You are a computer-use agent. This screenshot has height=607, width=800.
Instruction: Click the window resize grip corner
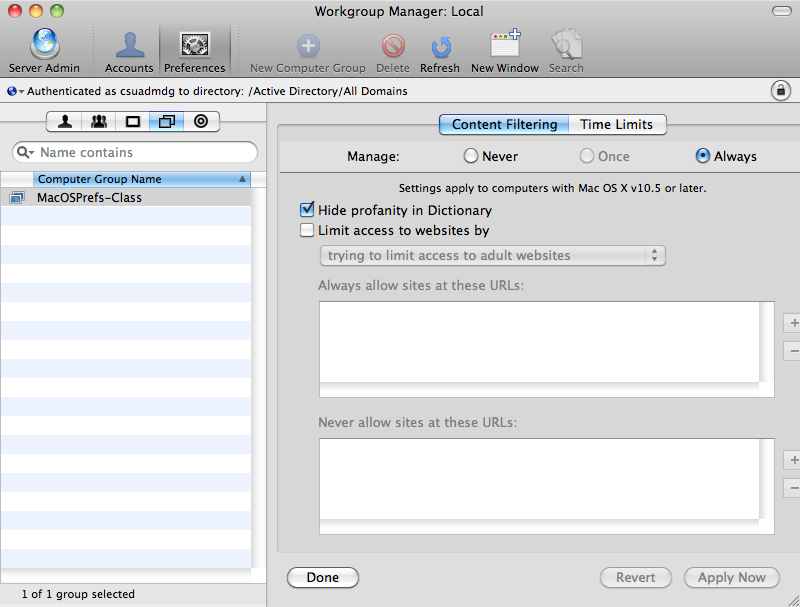tap(793, 600)
